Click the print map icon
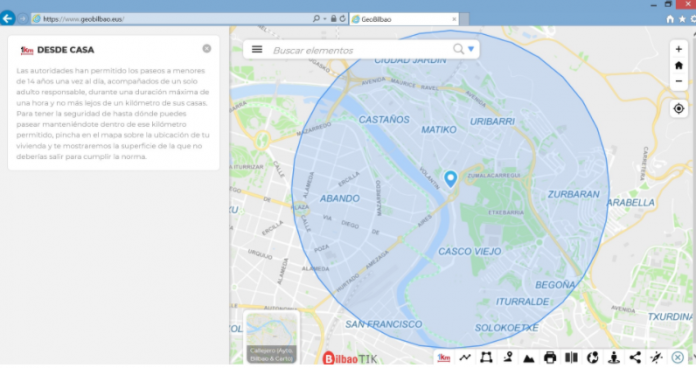 [550, 358]
